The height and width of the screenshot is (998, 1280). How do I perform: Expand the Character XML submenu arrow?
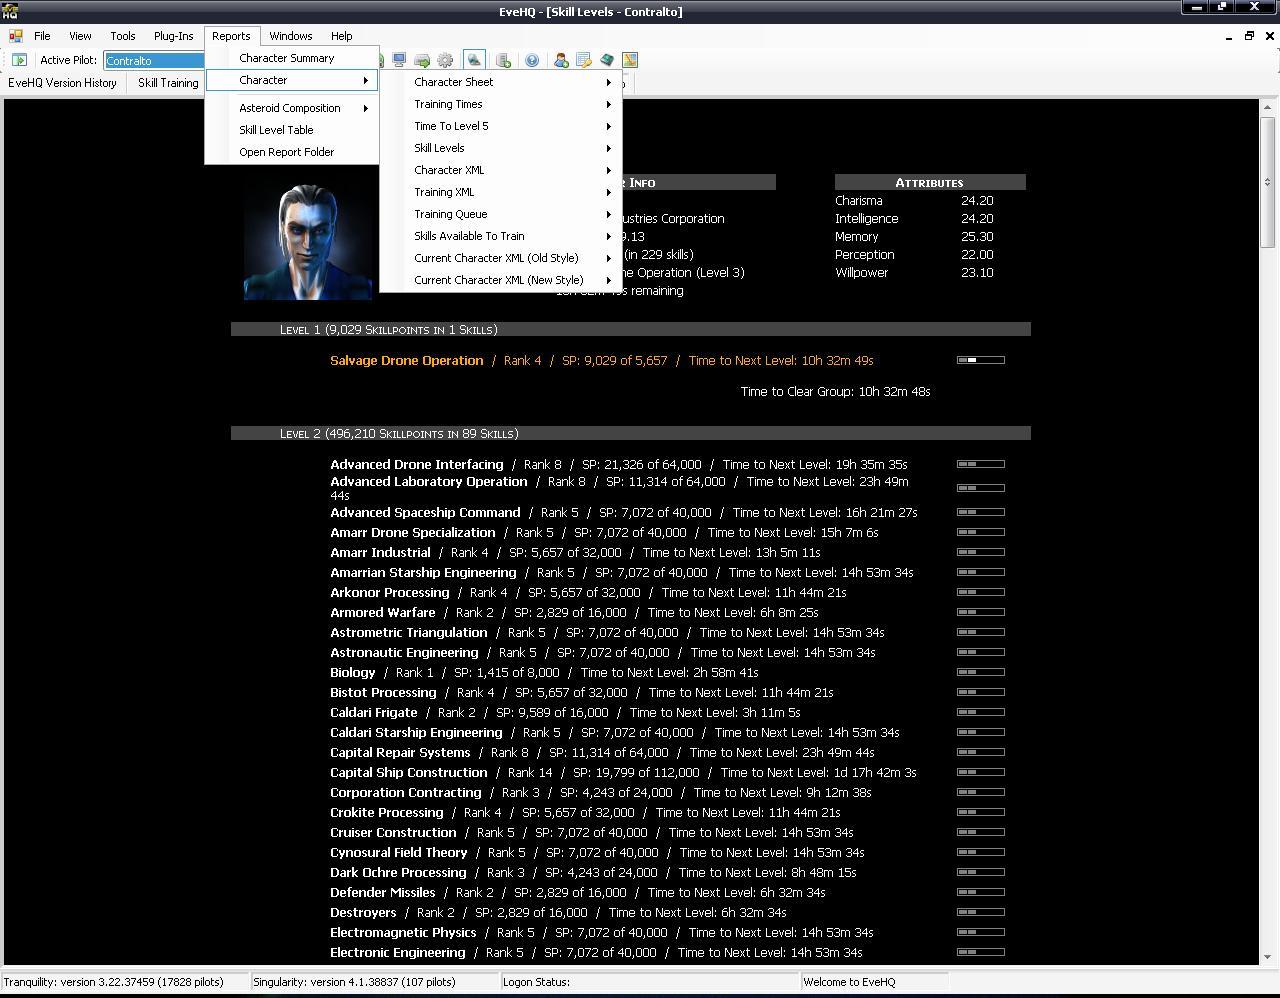[608, 170]
